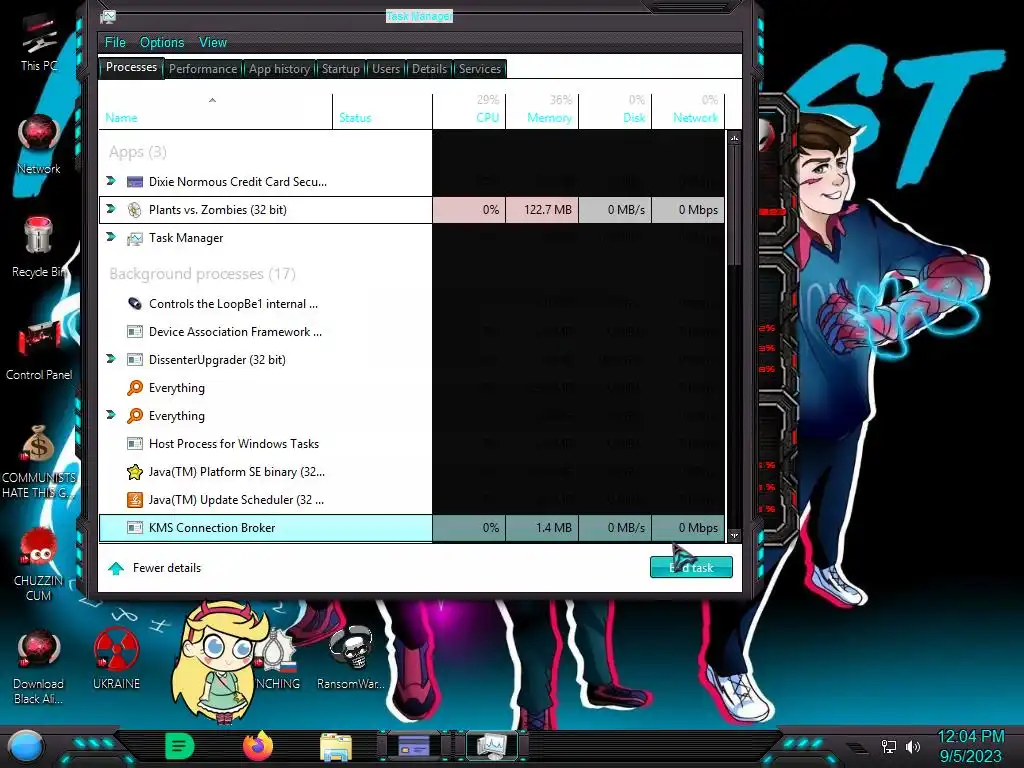Click the 122.7 MB memory cell

pyautogui.click(x=542, y=210)
